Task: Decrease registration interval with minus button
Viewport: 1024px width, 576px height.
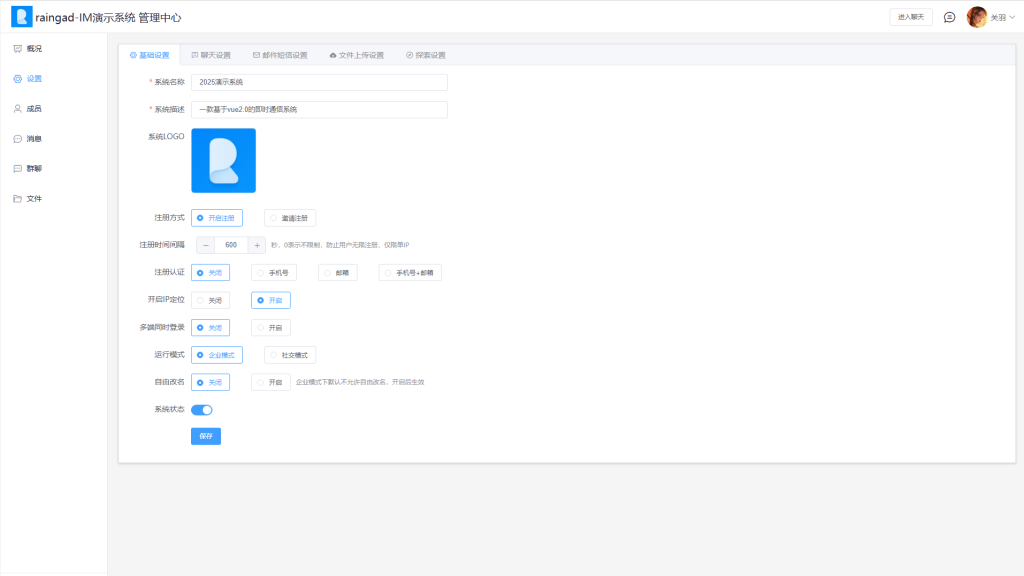Action: (205, 245)
